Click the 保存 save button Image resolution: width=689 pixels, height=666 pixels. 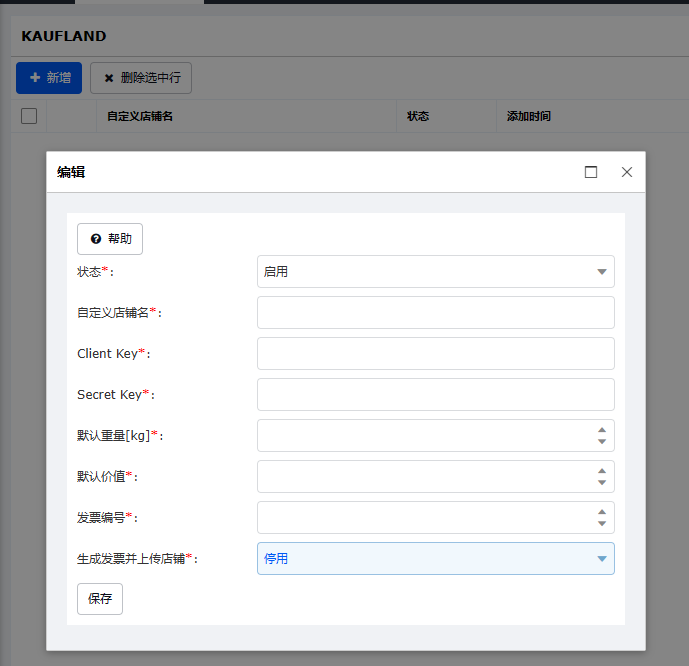pyautogui.click(x=100, y=599)
